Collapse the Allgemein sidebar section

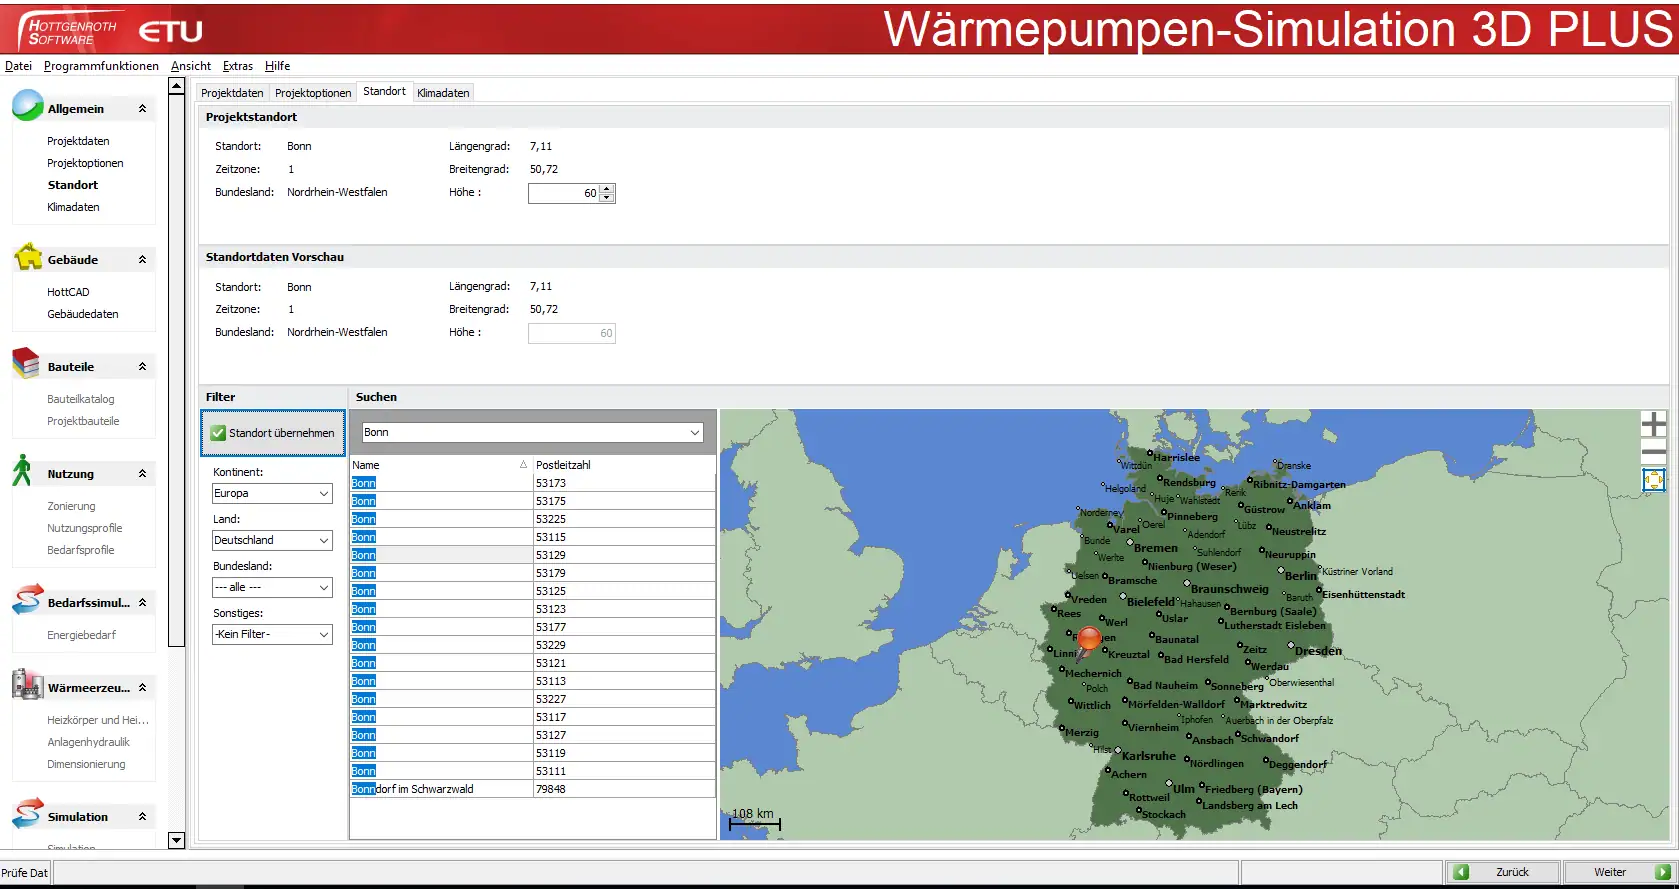point(142,109)
